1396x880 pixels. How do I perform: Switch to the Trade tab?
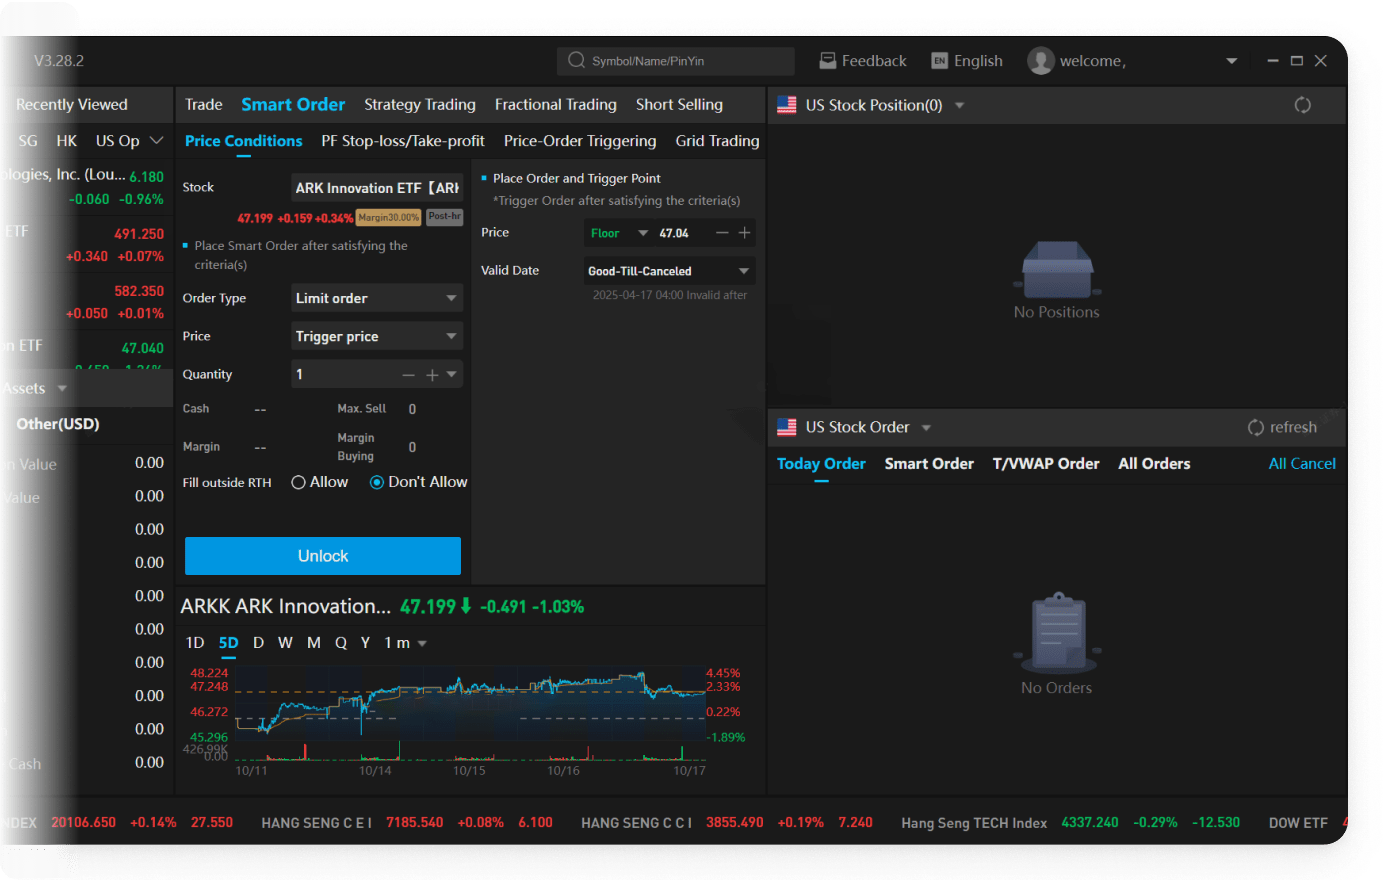coord(204,104)
